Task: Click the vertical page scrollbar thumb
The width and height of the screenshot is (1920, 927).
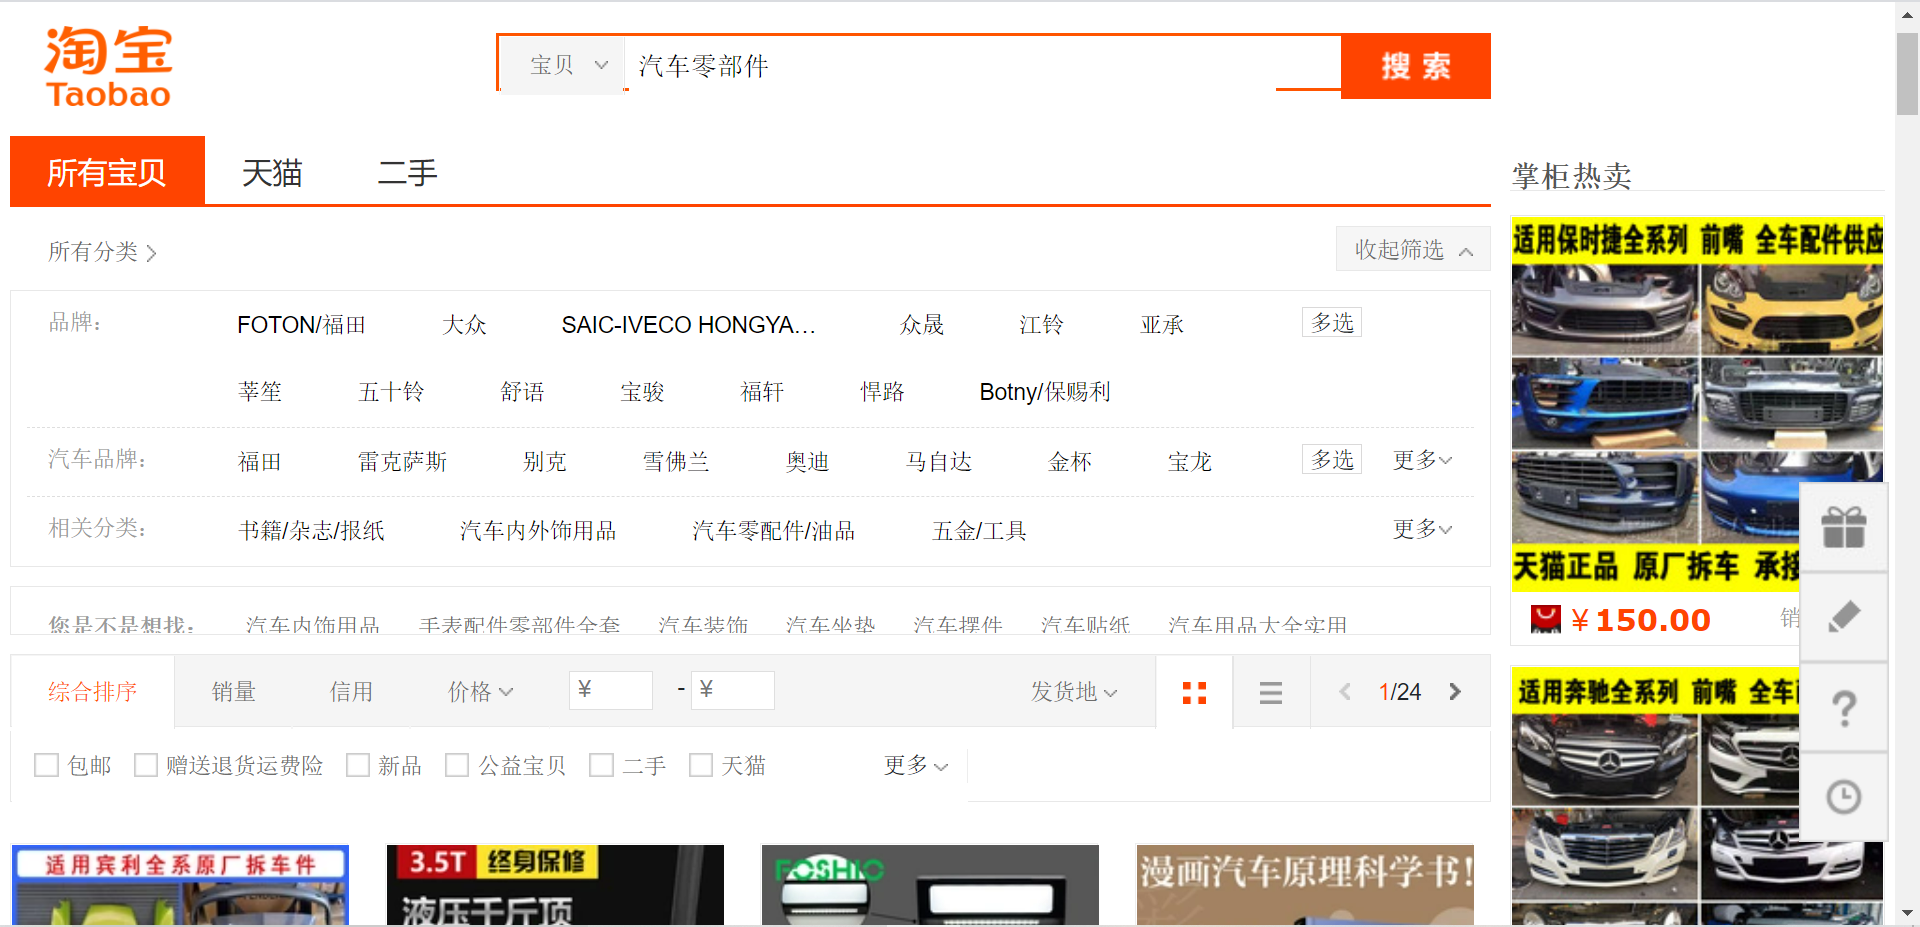Action: click(1907, 74)
